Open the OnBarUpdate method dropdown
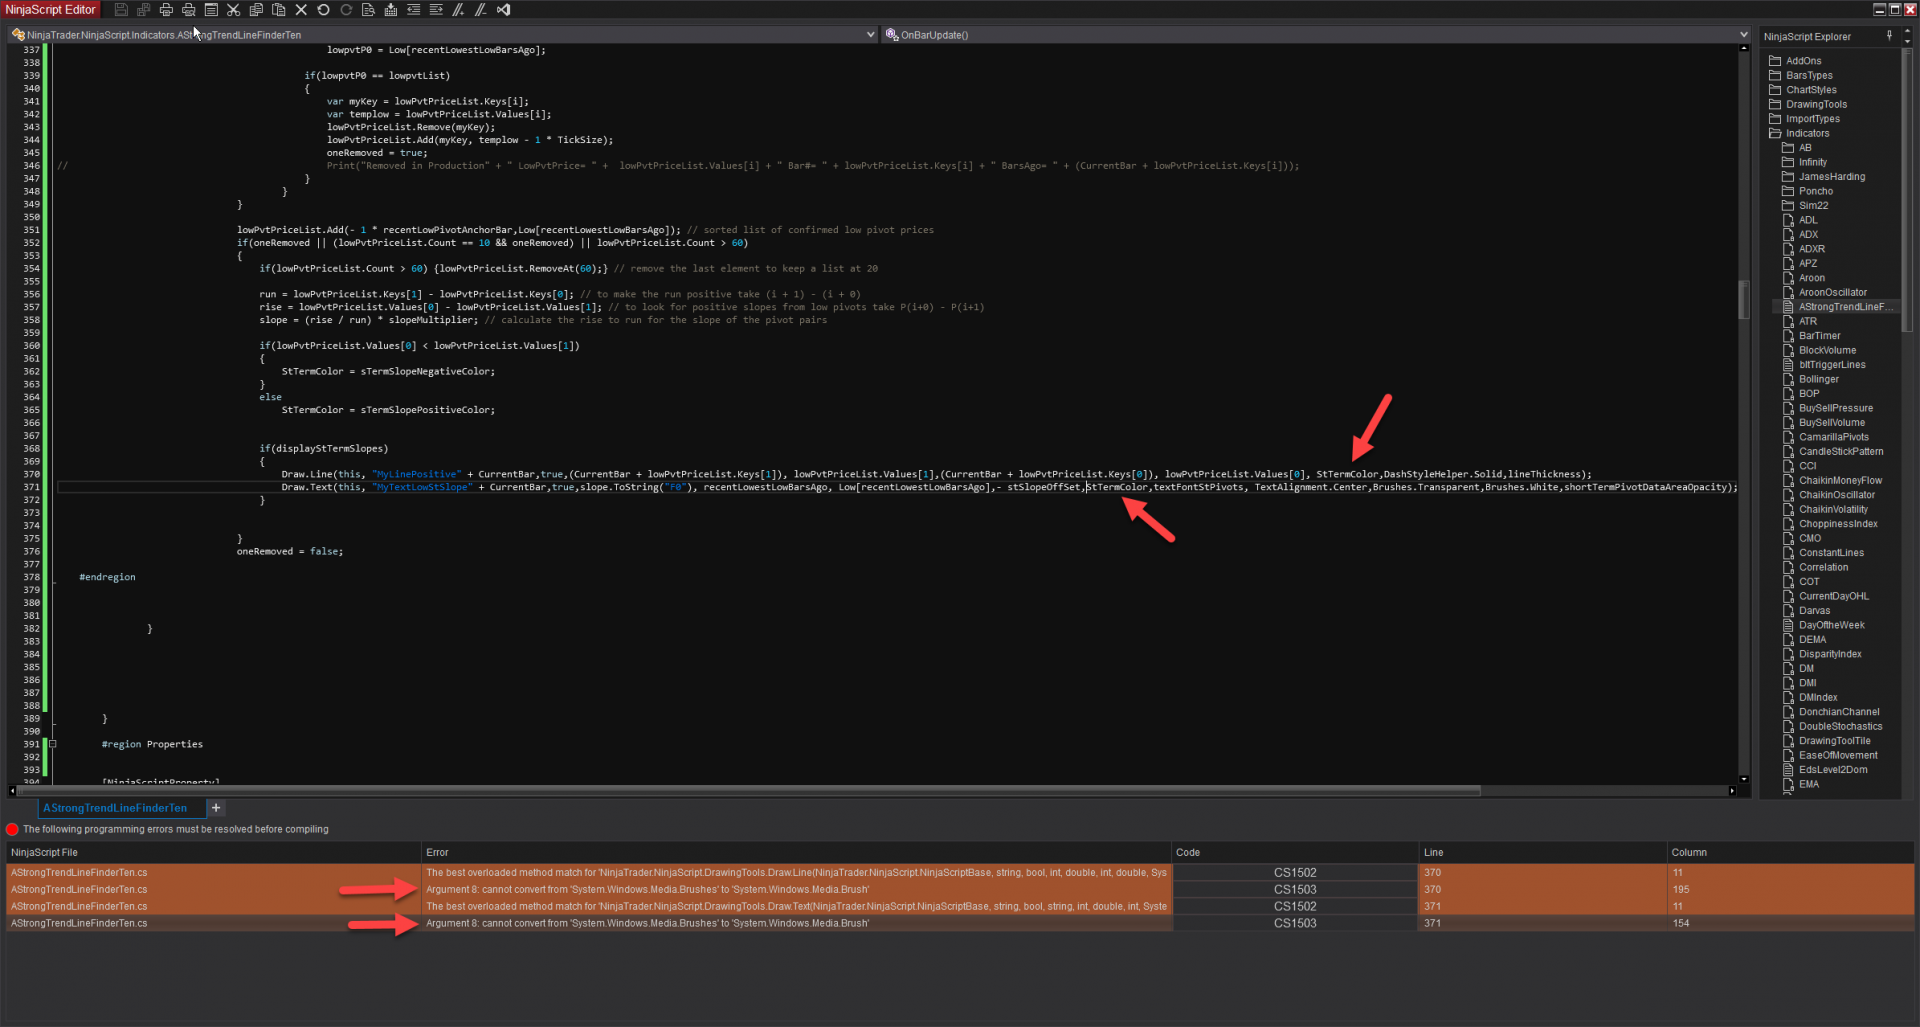Image resolution: width=1920 pixels, height=1027 pixels. tap(1742, 34)
